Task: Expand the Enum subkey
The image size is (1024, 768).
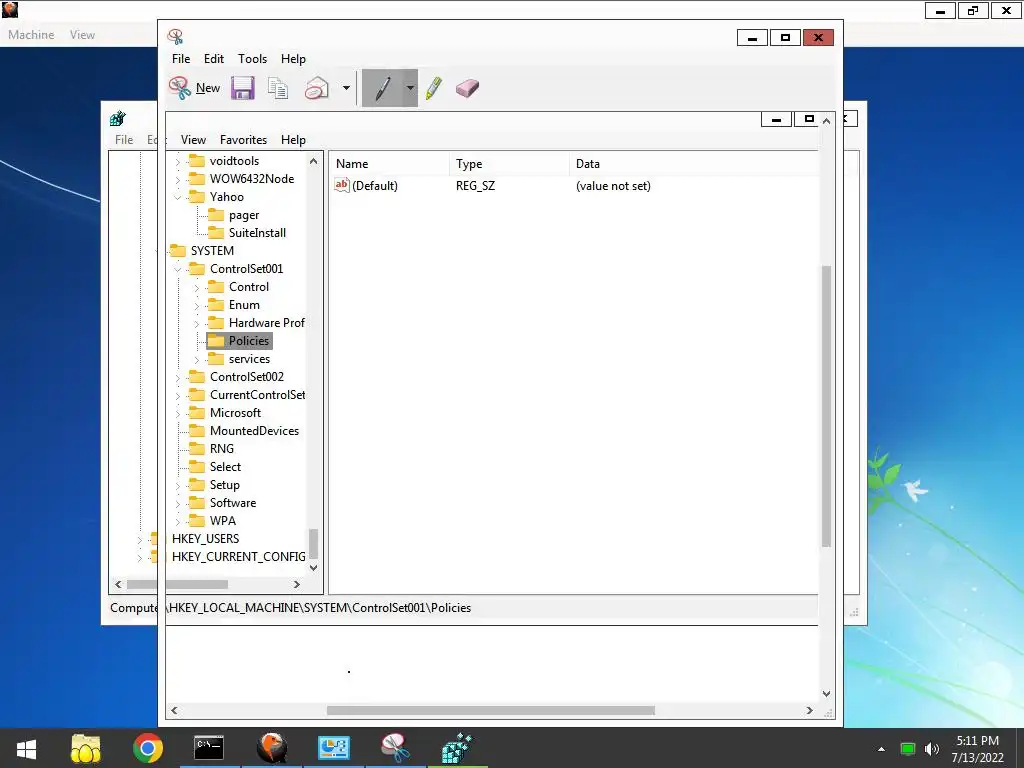Action: point(197,305)
